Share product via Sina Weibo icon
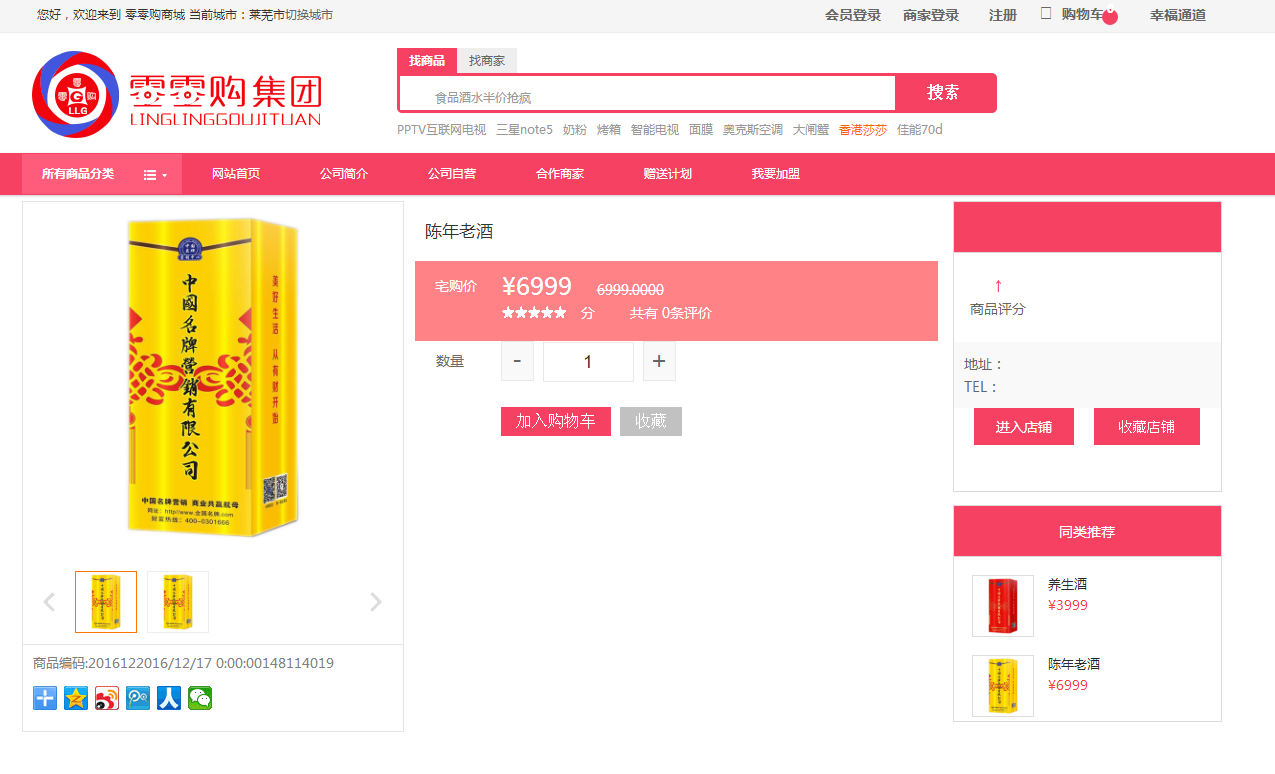The height and width of the screenshot is (774, 1275). pyautogui.click(x=107, y=698)
